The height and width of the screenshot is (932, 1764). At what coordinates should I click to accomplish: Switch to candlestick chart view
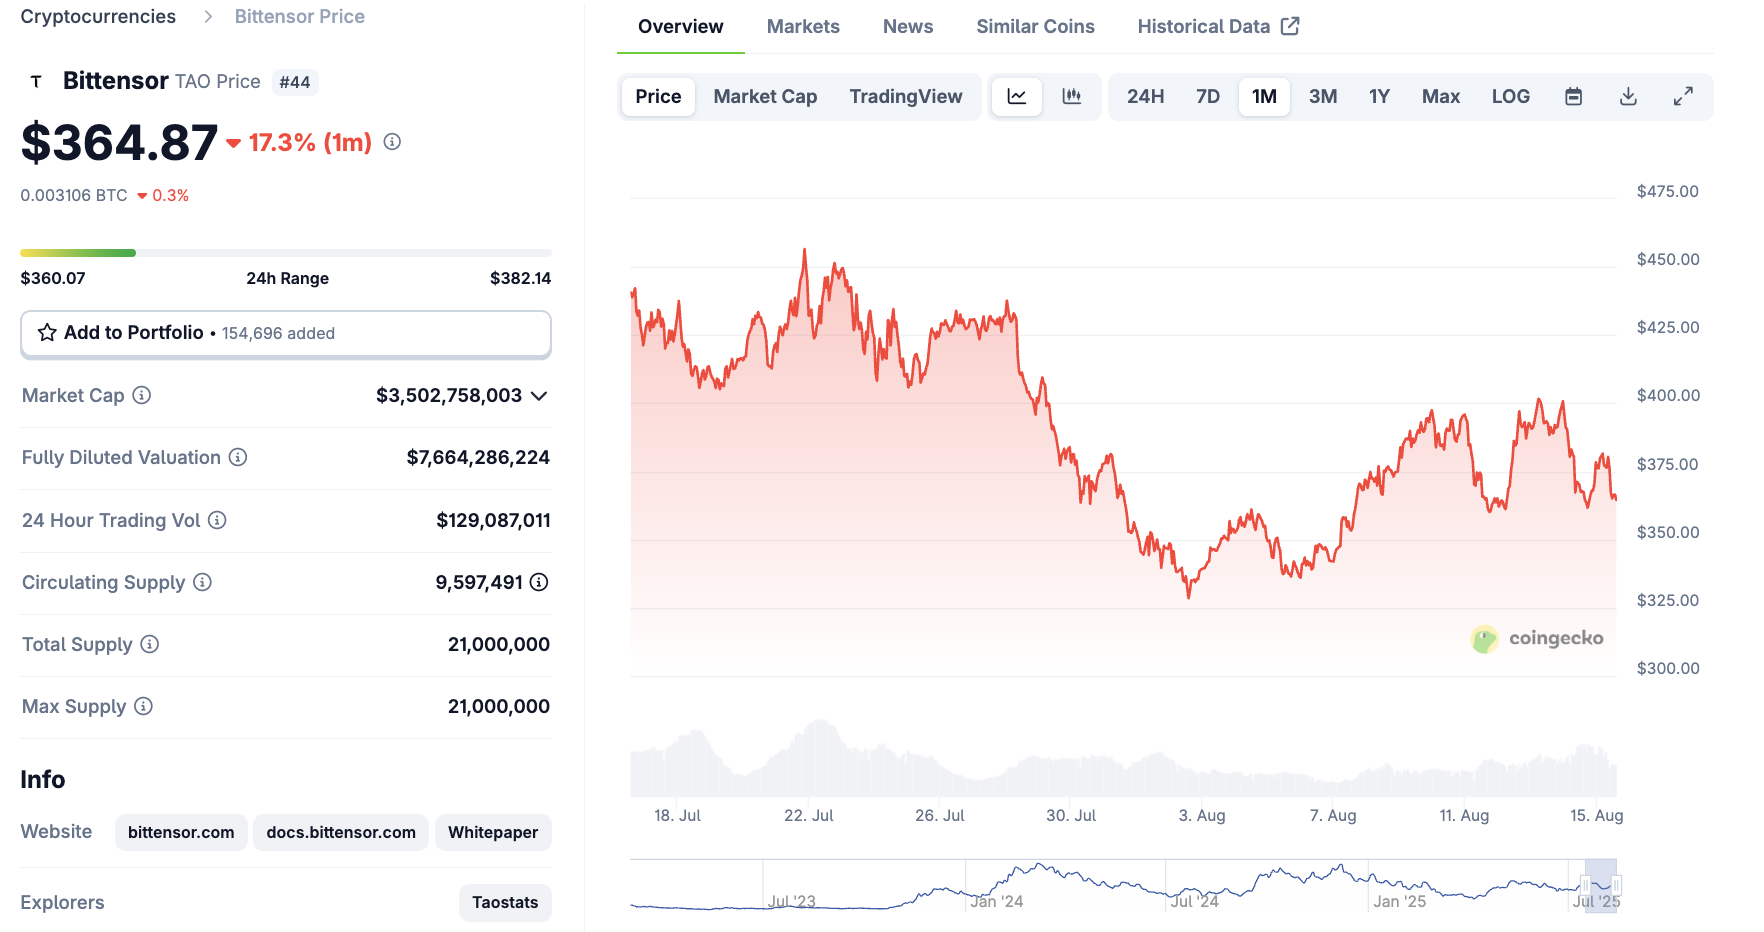[1073, 96]
